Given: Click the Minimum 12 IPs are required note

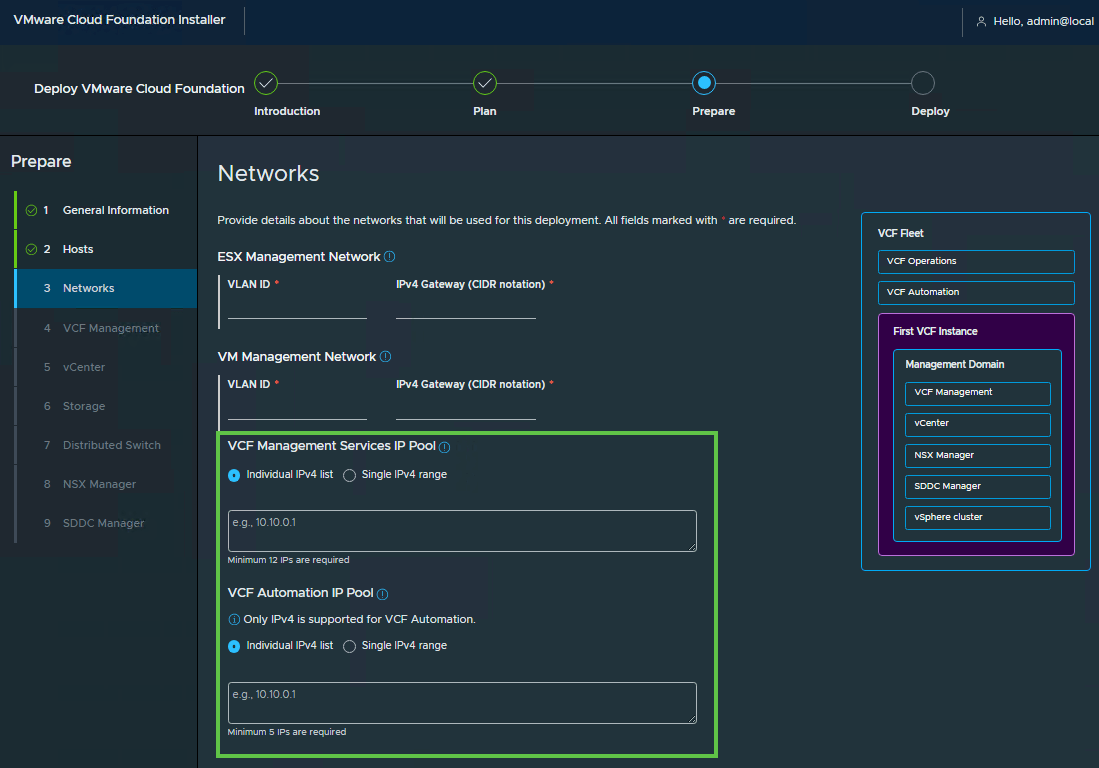Looking at the screenshot, I should click(x=288, y=560).
